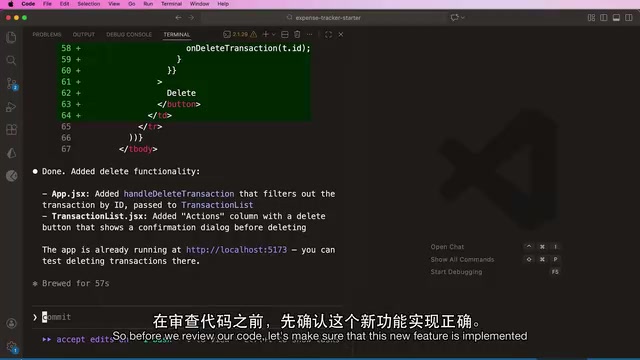Viewport: 640px width, 360px height.
Task: Go back with the left arrow
Action: coord(178,18)
